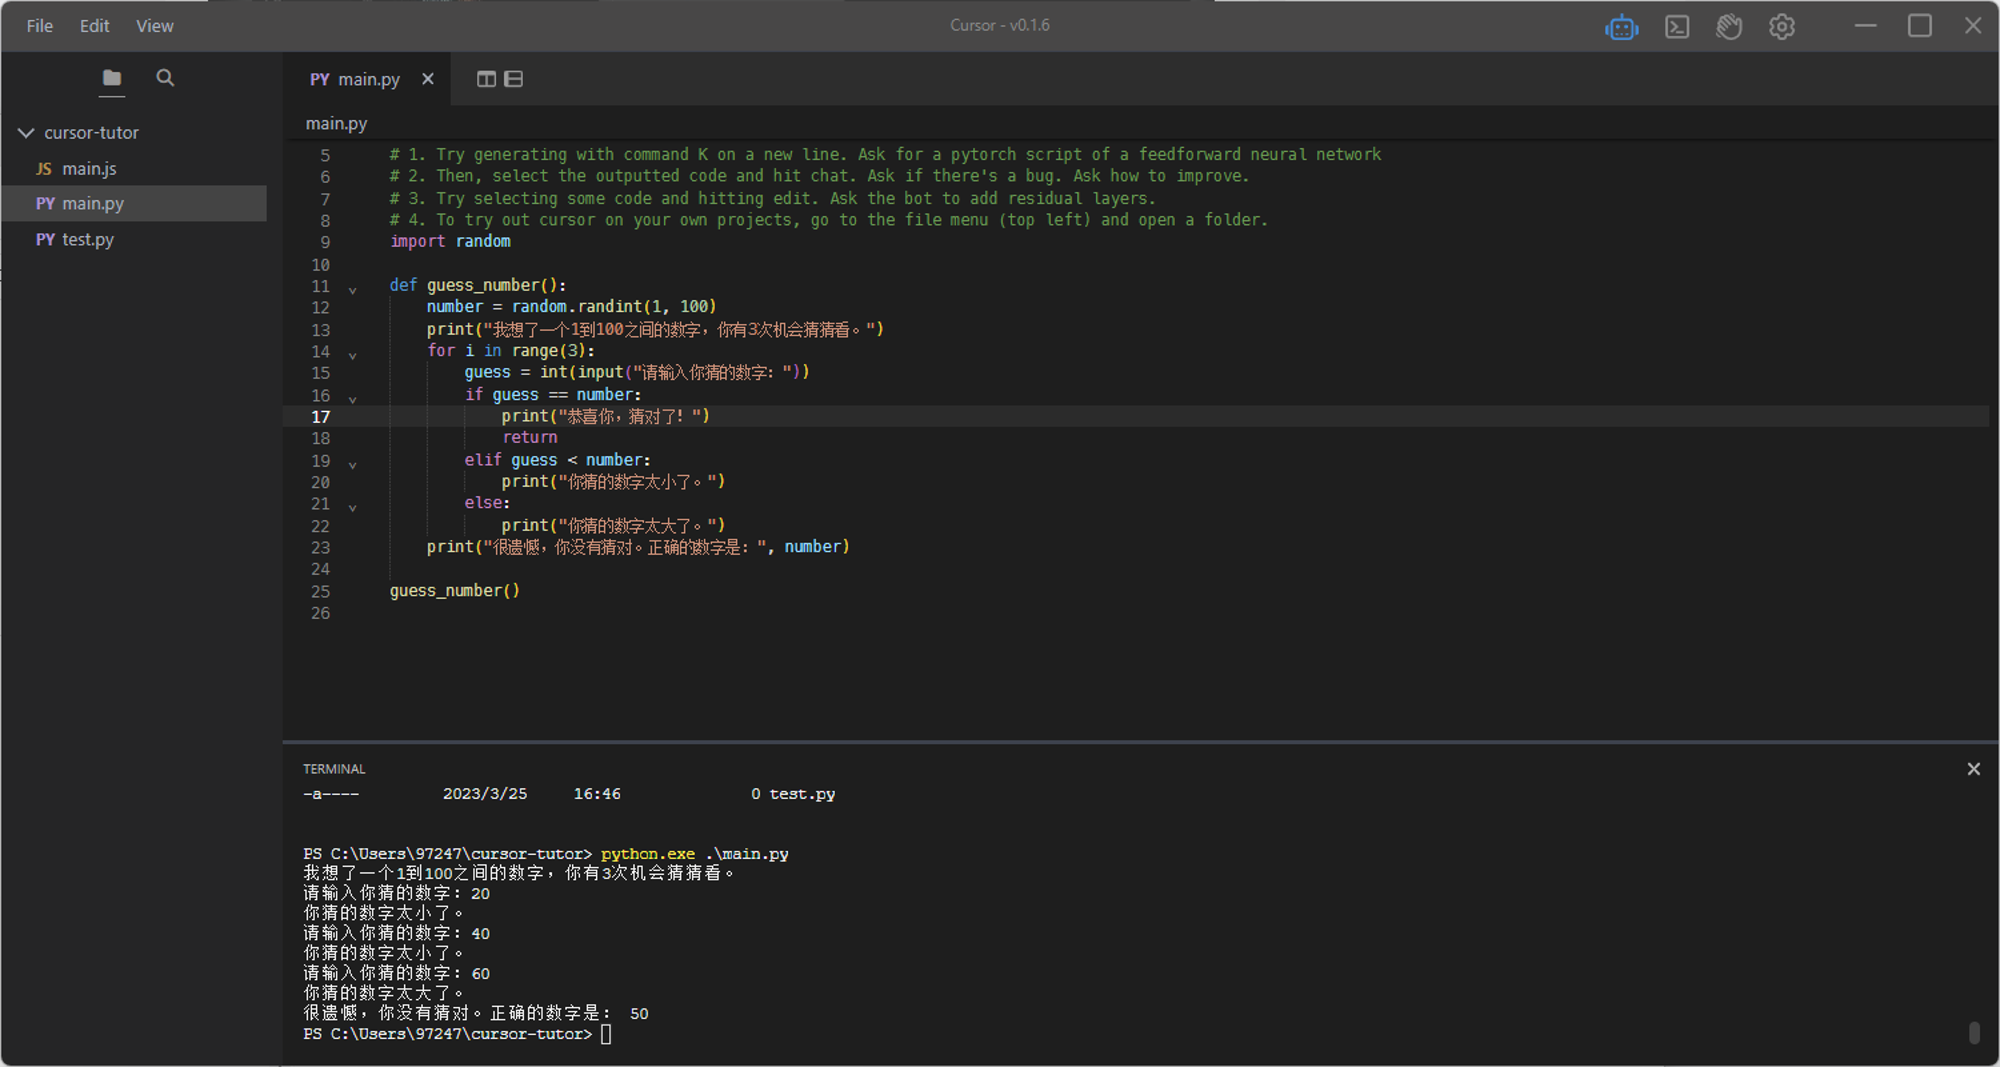
Task: Click the comment starting '# 4. To try out cursor'
Action: (828, 220)
